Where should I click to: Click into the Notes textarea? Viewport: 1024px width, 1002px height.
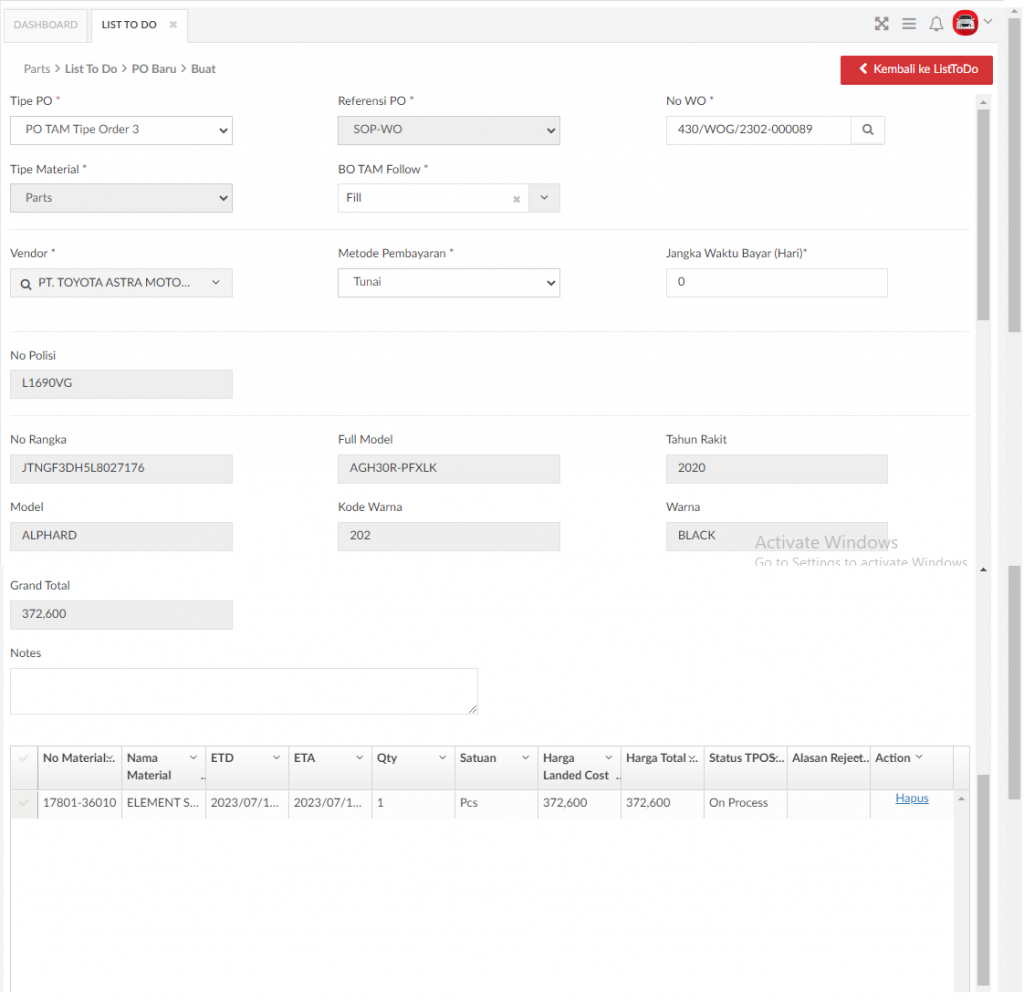[x=244, y=691]
